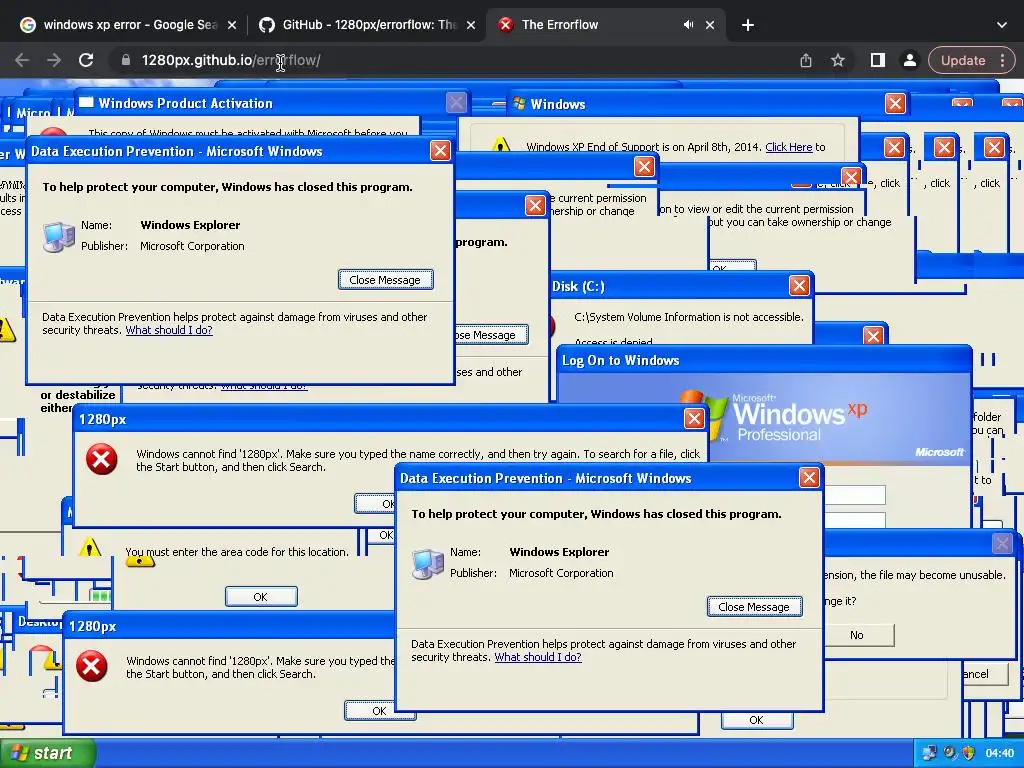Click OK in the area code warning dialog
The image size is (1024, 768).
tap(261, 597)
